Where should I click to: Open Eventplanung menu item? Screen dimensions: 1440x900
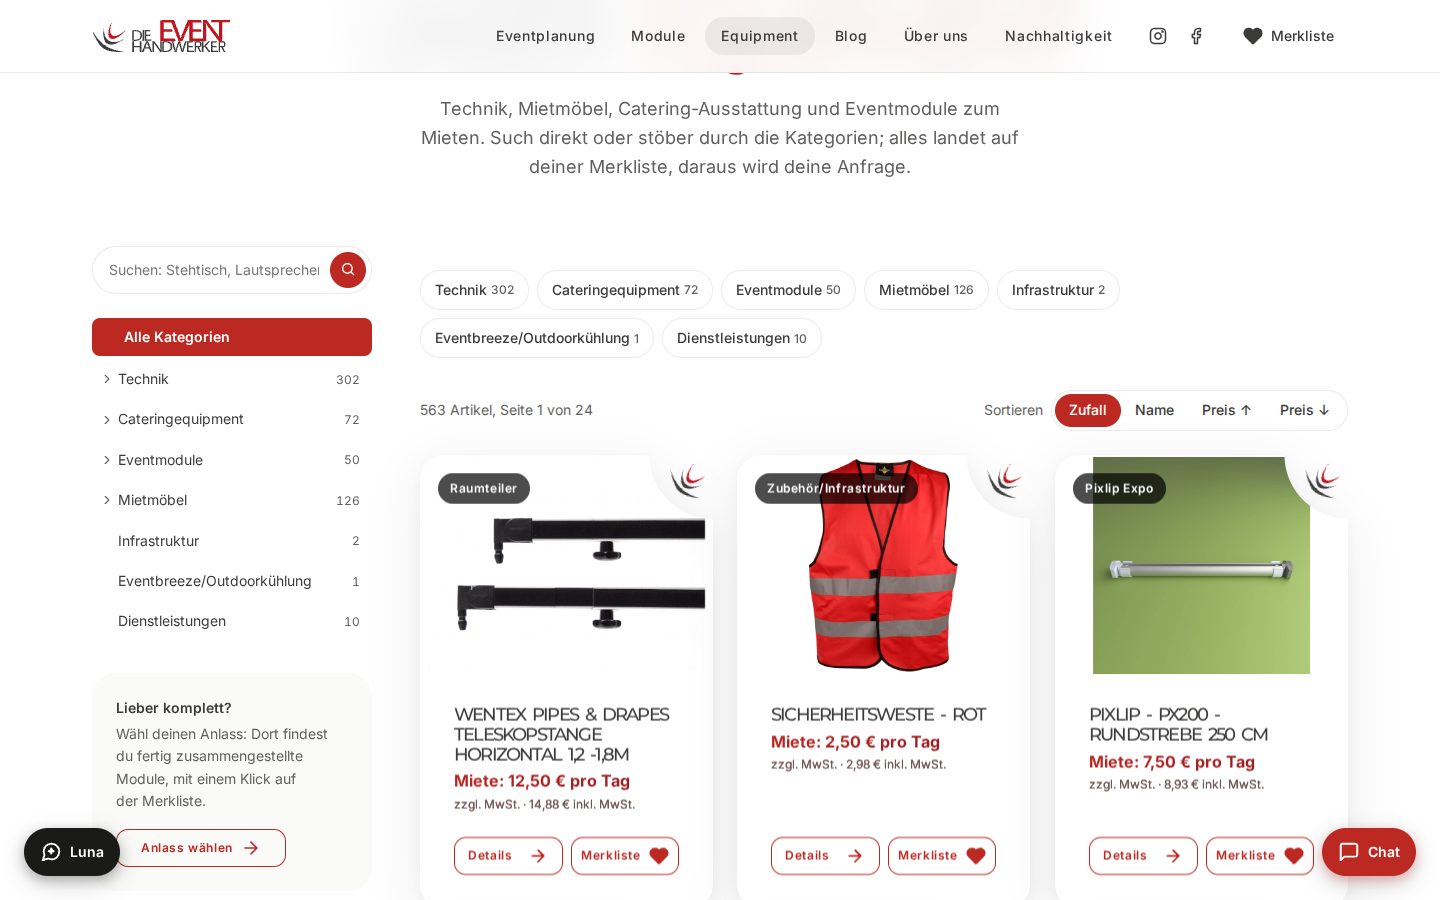click(x=545, y=36)
